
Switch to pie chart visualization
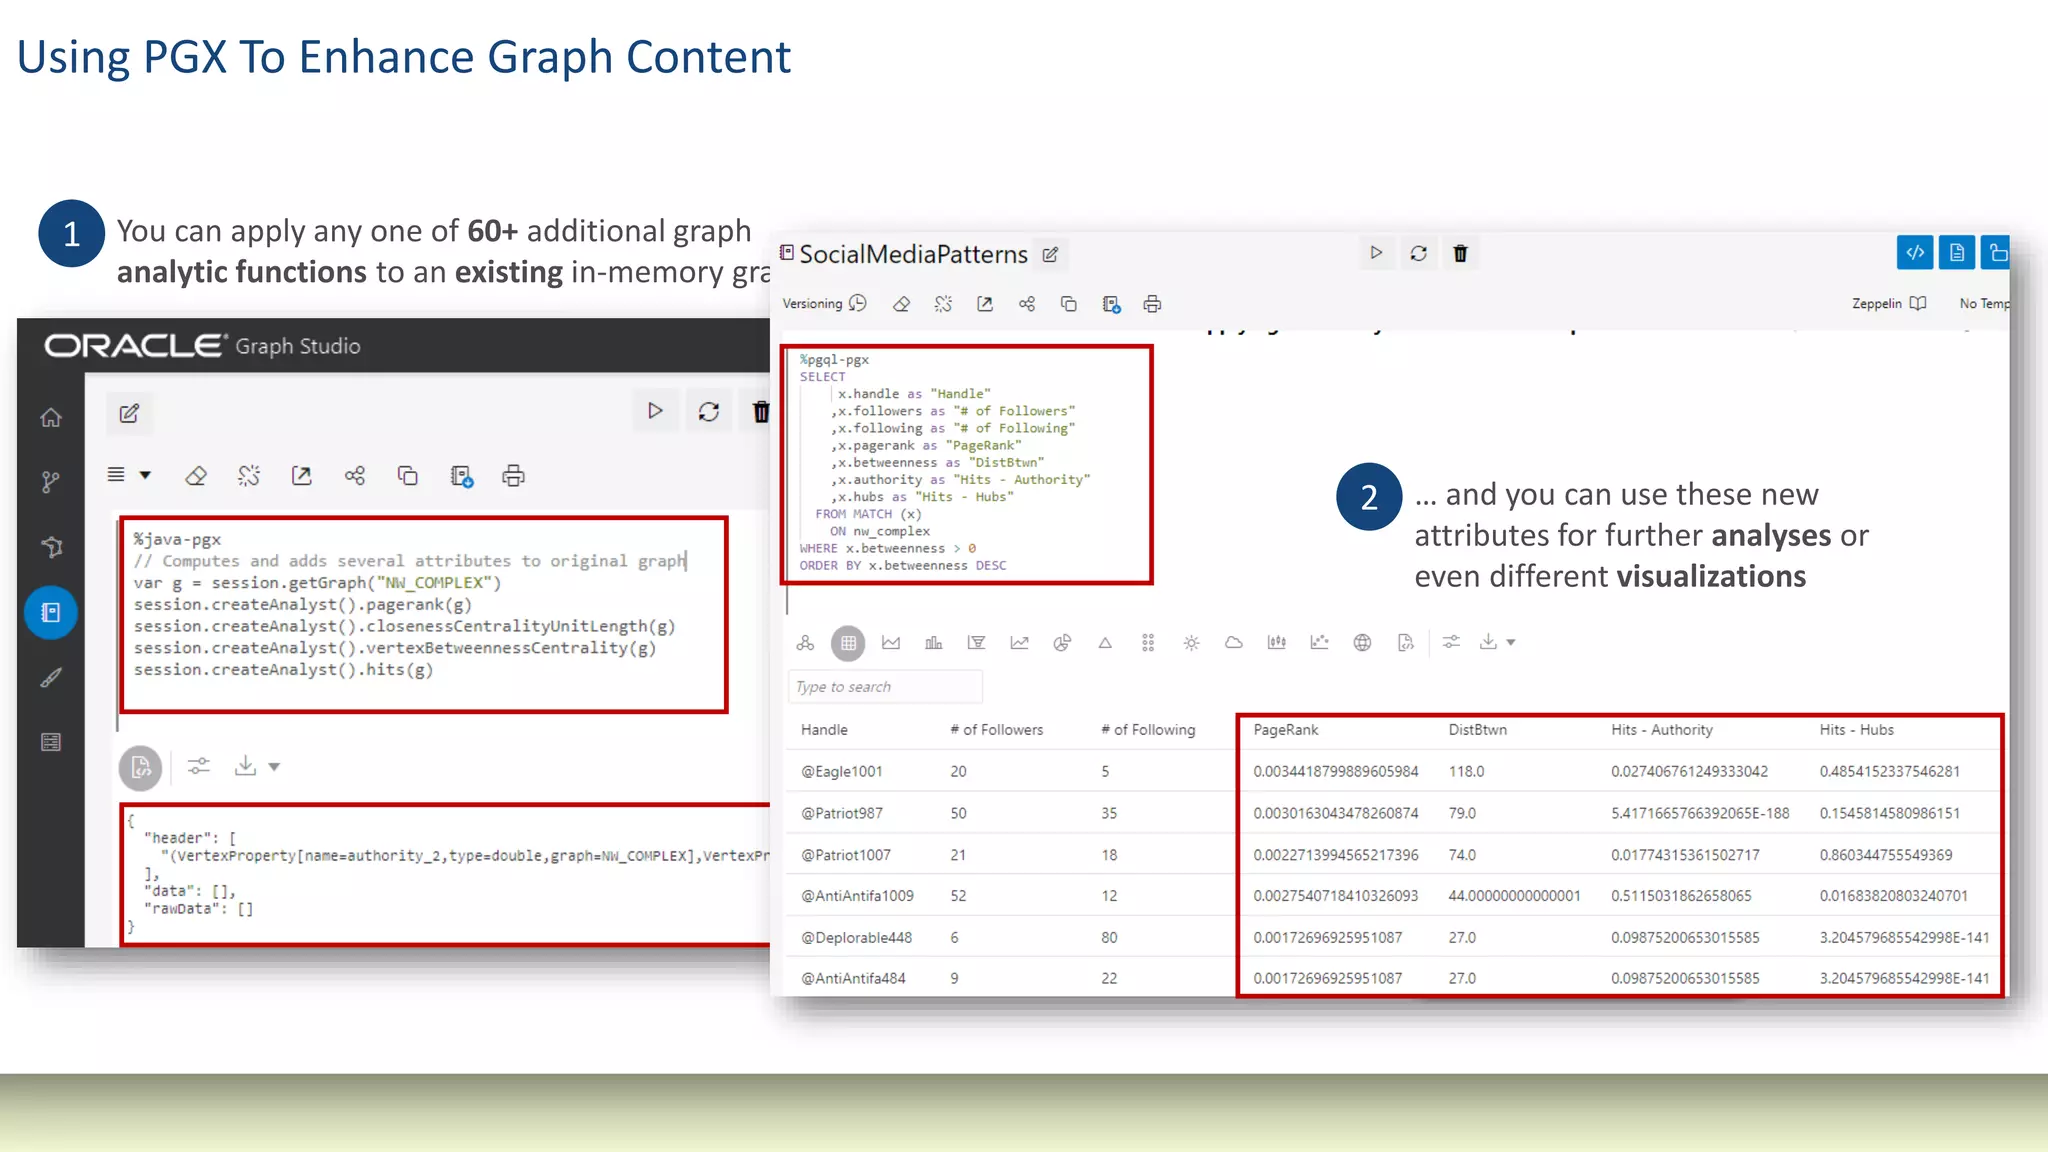coord(1062,643)
